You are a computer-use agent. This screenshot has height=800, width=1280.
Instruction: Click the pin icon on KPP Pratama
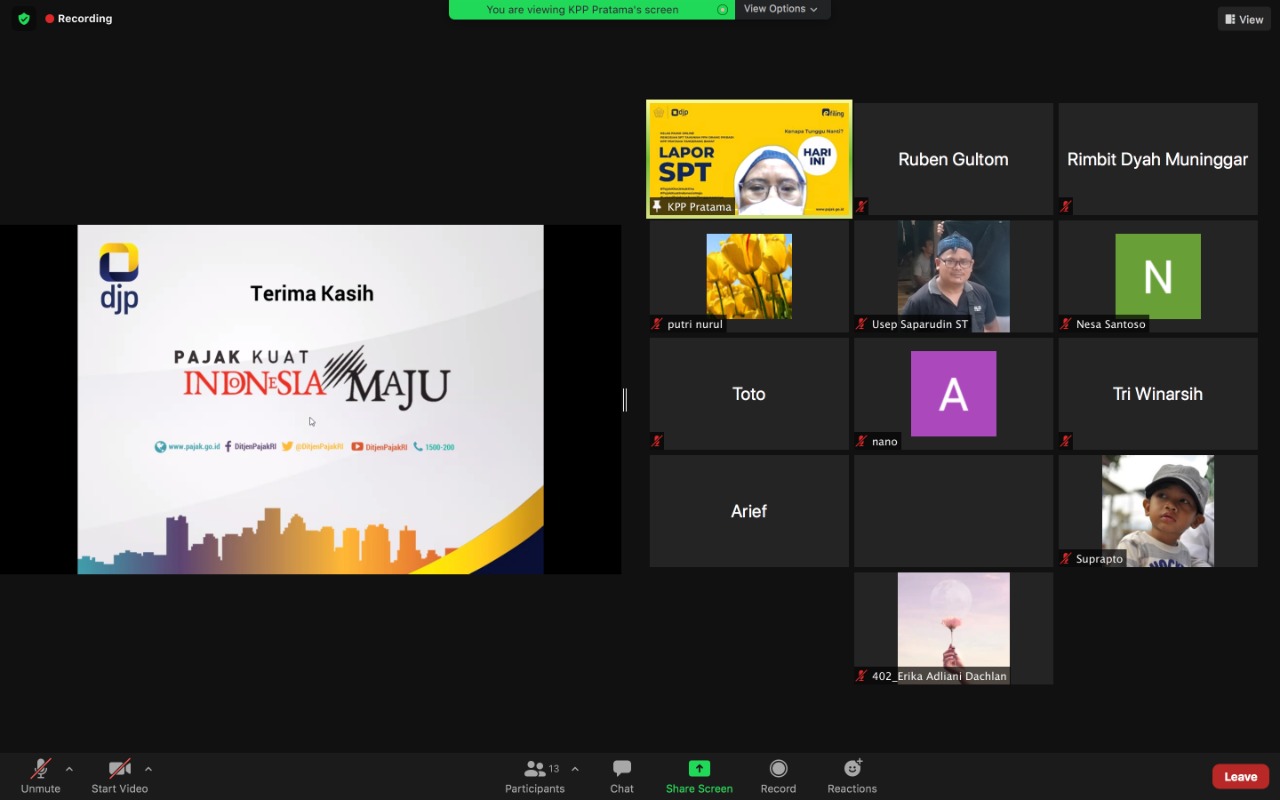[657, 206]
